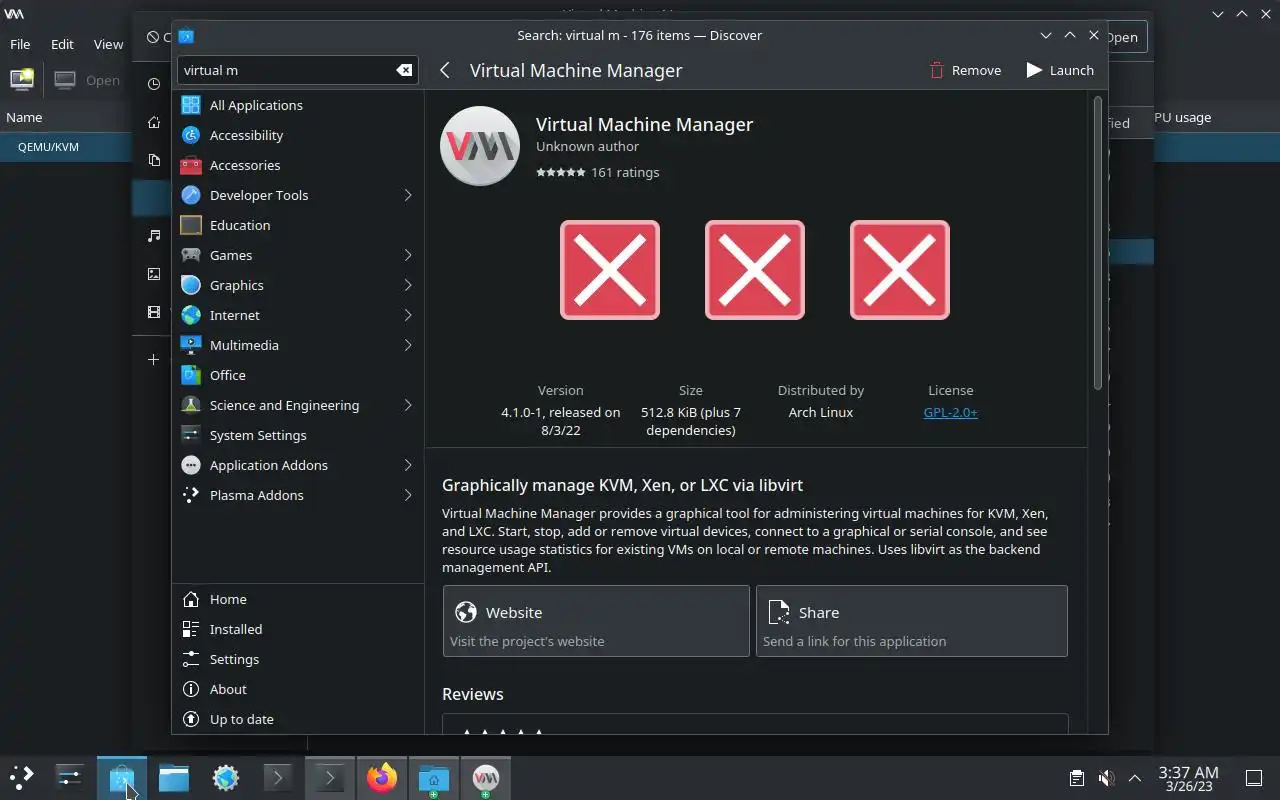Go to the Home page icon

191,599
